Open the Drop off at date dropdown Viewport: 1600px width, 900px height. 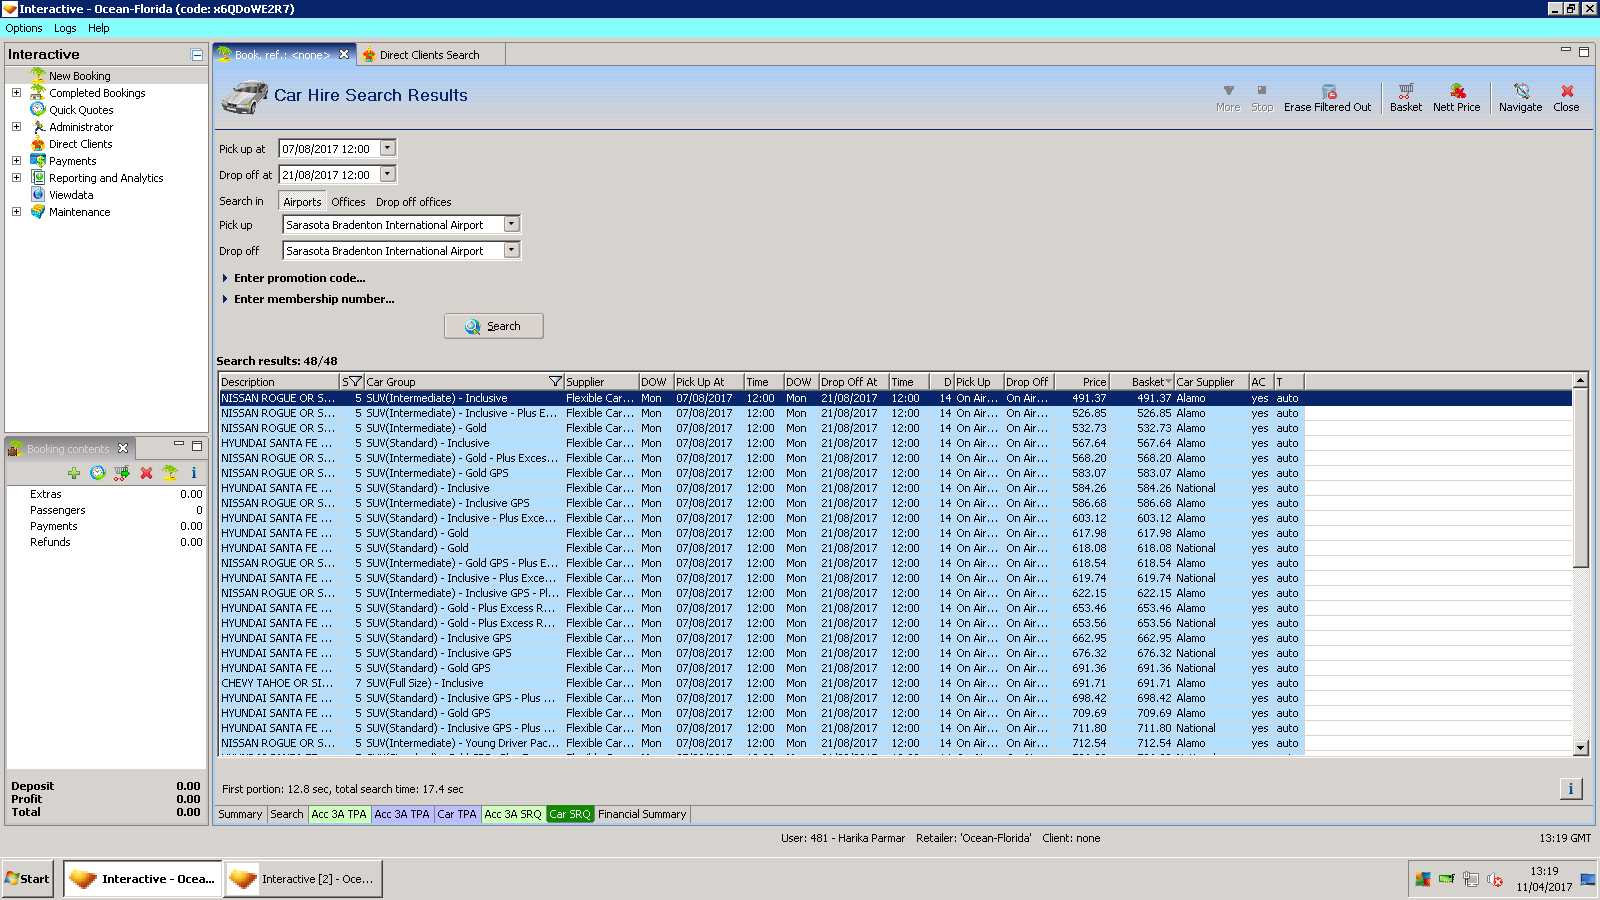(x=388, y=175)
